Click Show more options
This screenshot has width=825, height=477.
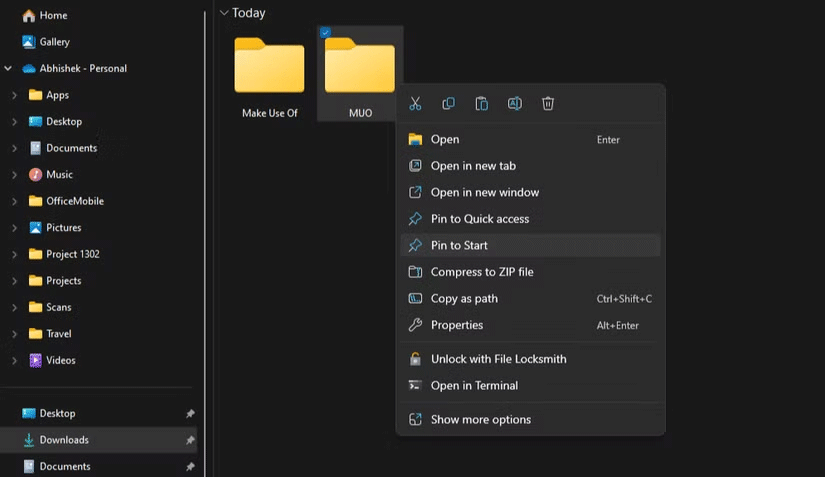click(x=480, y=419)
